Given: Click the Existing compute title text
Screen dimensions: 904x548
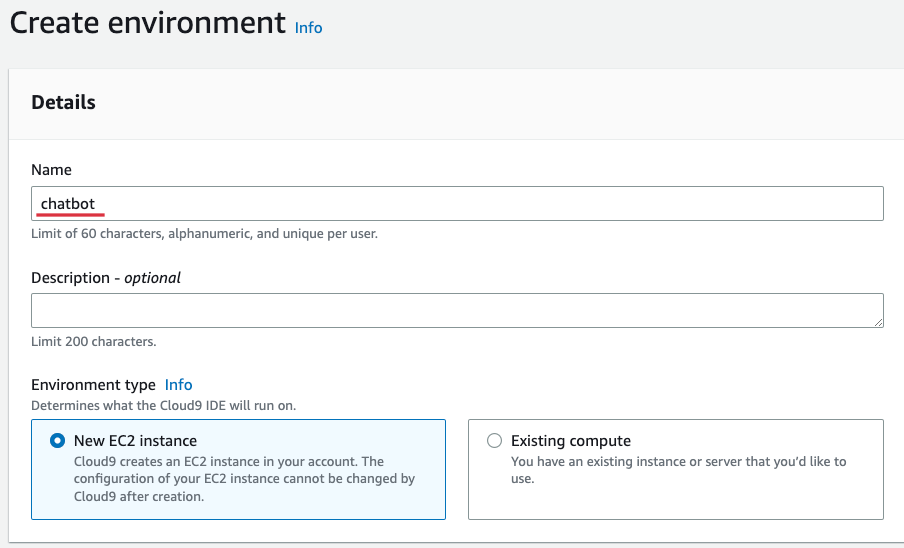Looking at the screenshot, I should (x=570, y=441).
